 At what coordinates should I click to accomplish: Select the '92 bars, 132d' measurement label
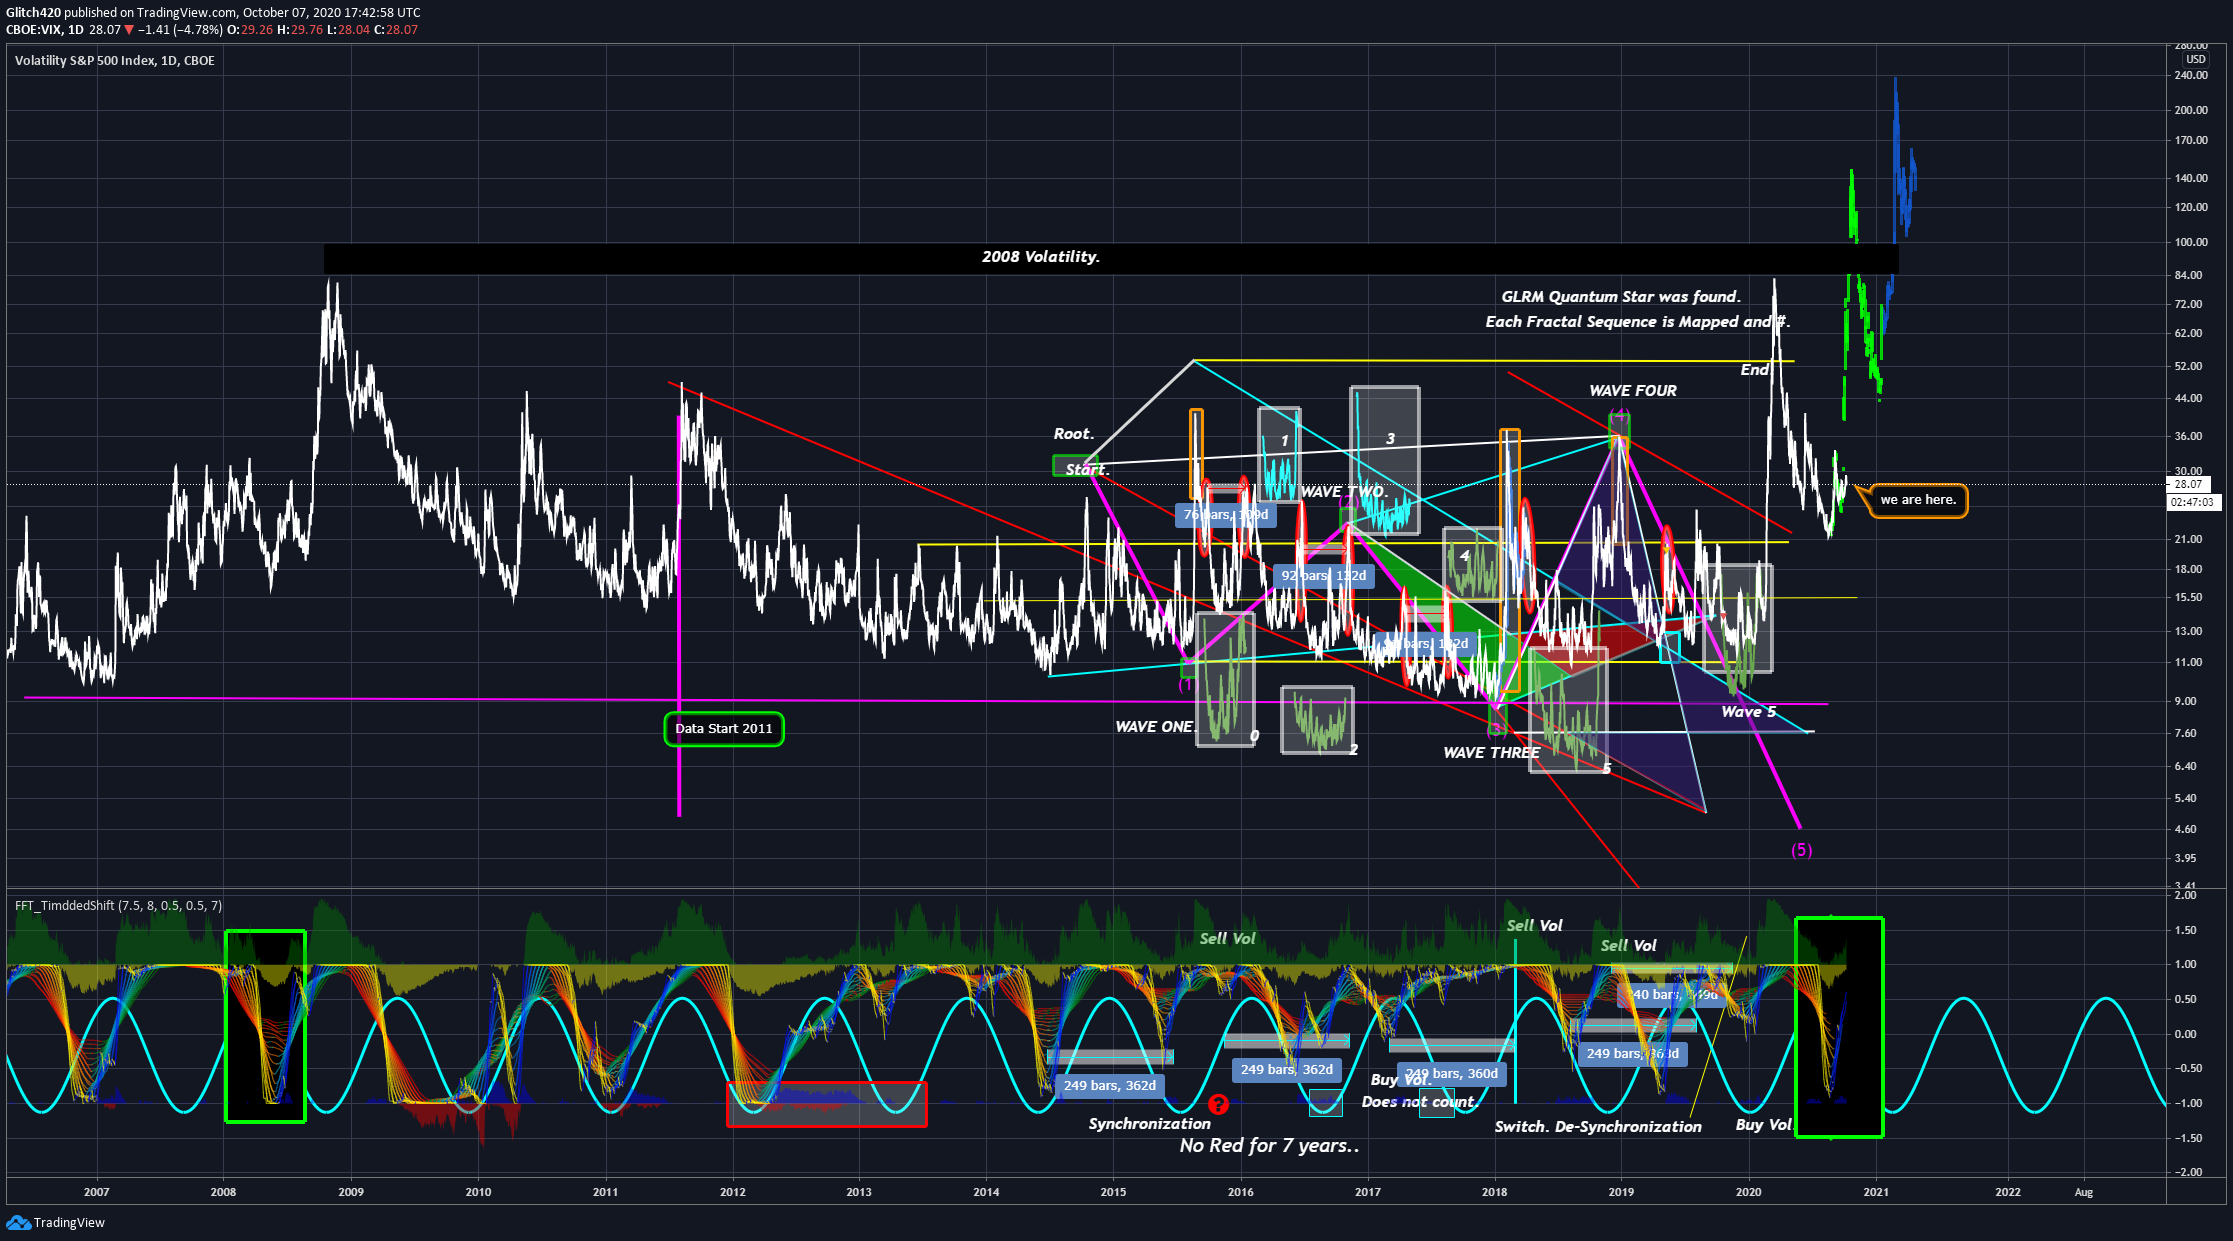(x=1324, y=576)
